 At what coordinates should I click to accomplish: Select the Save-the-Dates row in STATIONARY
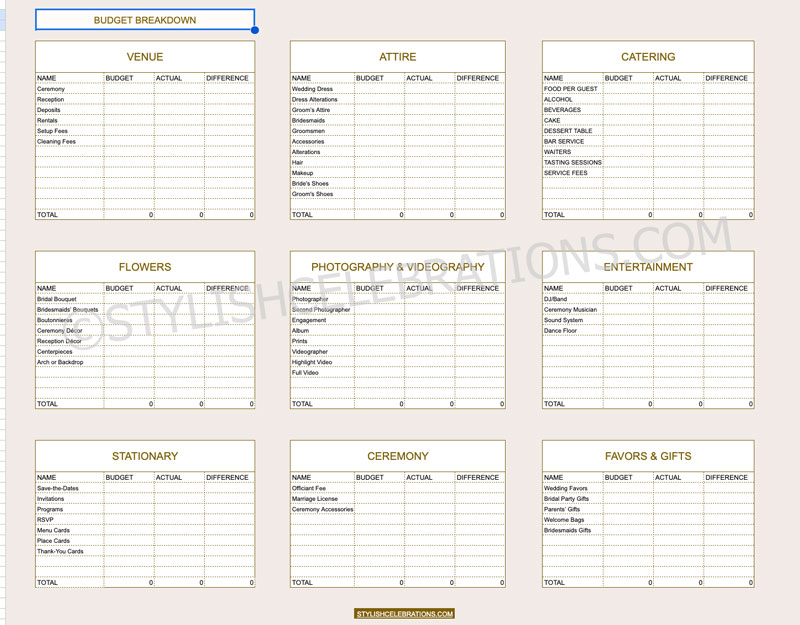[x=60, y=488]
